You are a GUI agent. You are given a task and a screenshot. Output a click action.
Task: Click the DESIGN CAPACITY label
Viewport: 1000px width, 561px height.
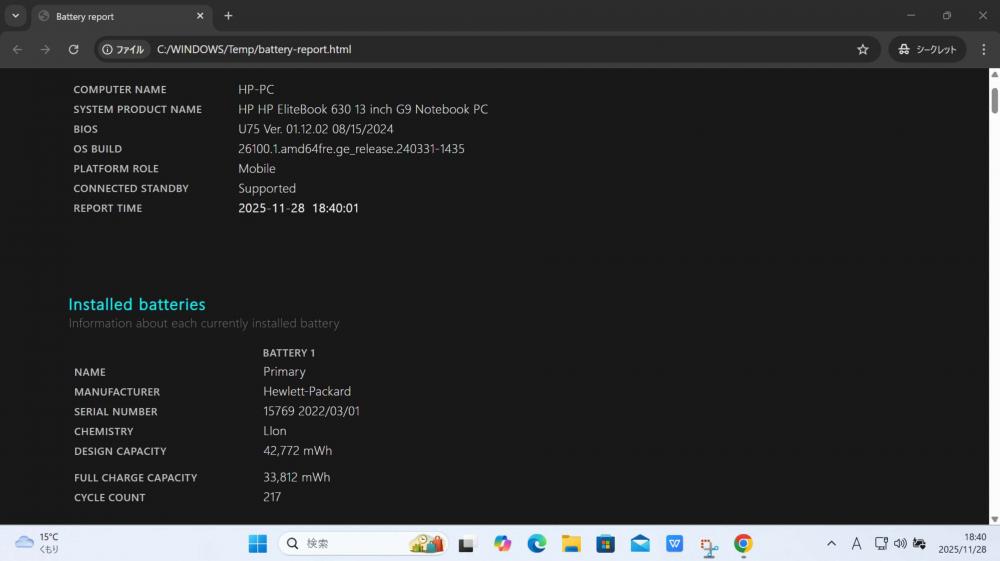pos(120,451)
